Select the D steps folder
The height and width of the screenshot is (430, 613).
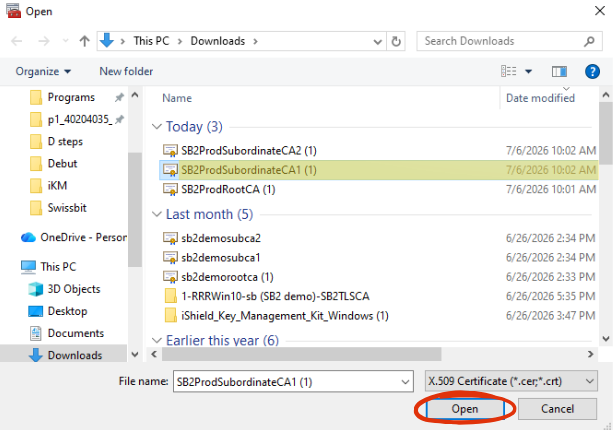[x=65, y=142]
